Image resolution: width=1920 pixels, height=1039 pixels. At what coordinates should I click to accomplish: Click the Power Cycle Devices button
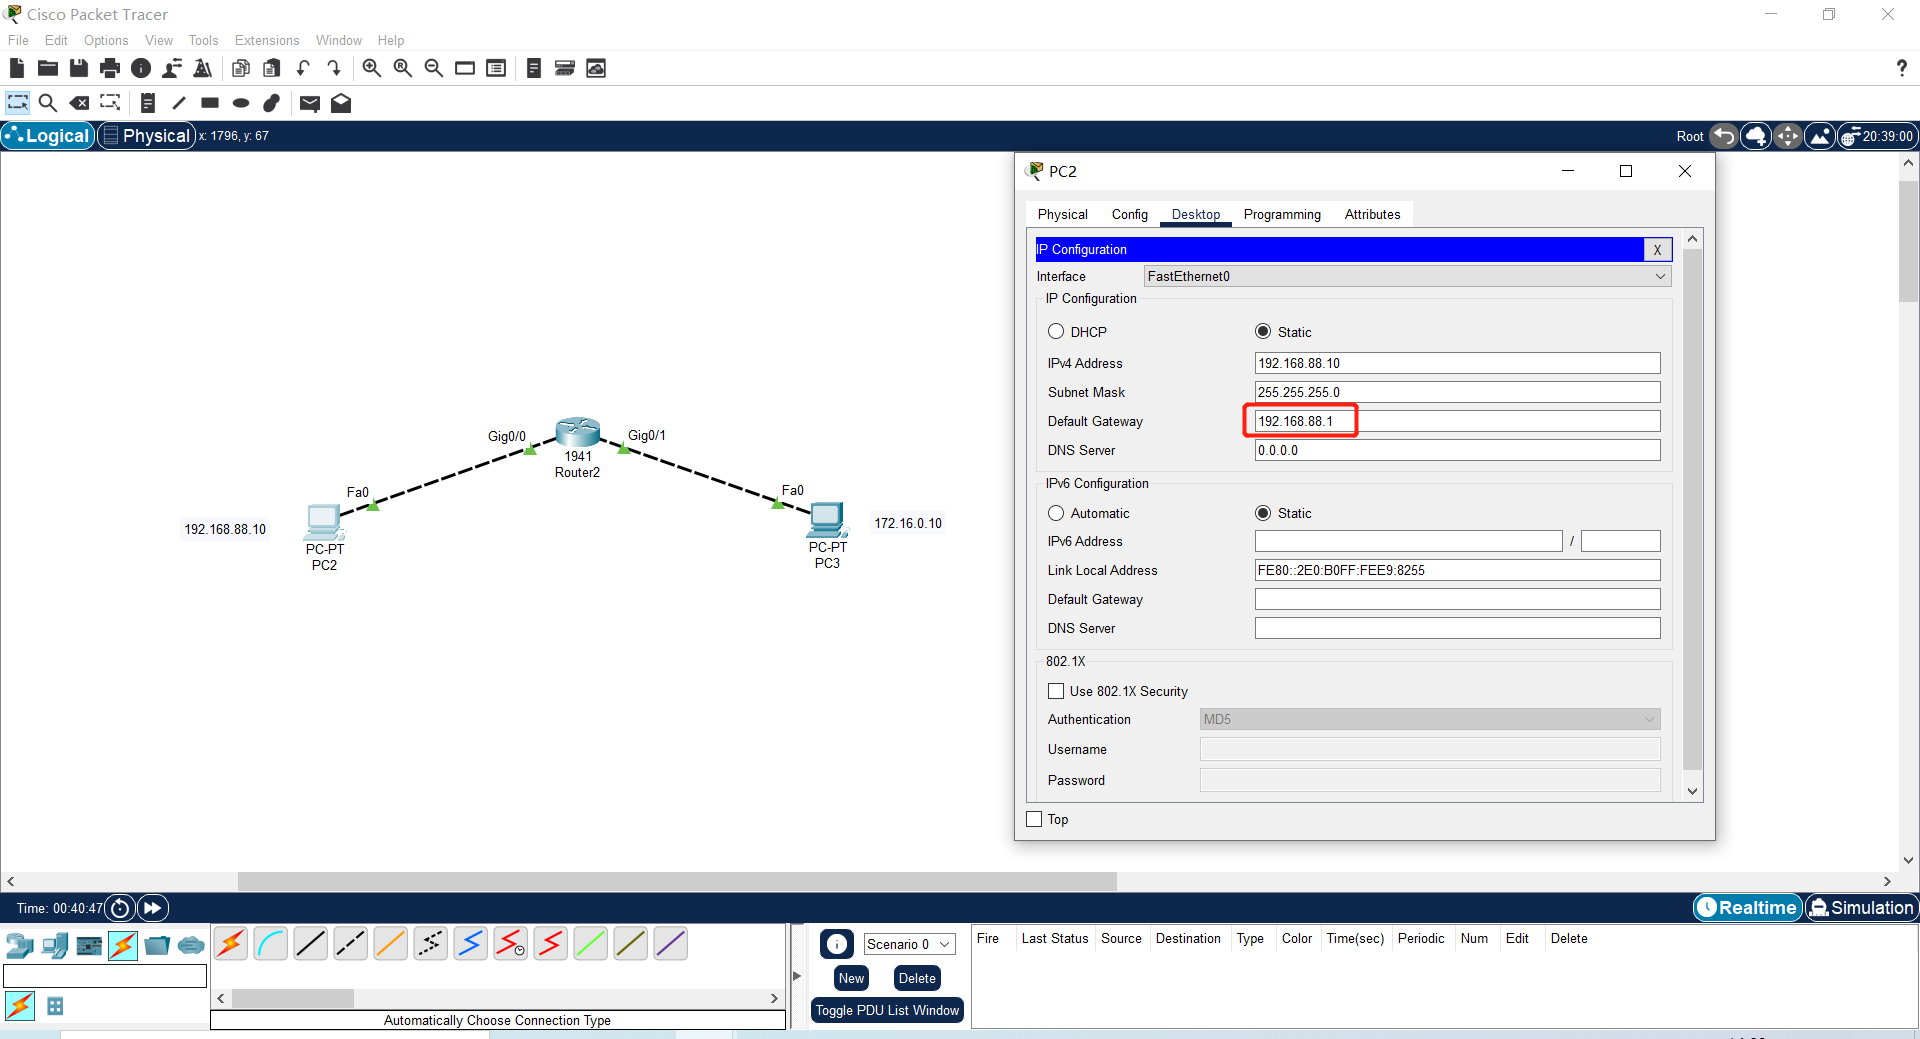point(120,908)
